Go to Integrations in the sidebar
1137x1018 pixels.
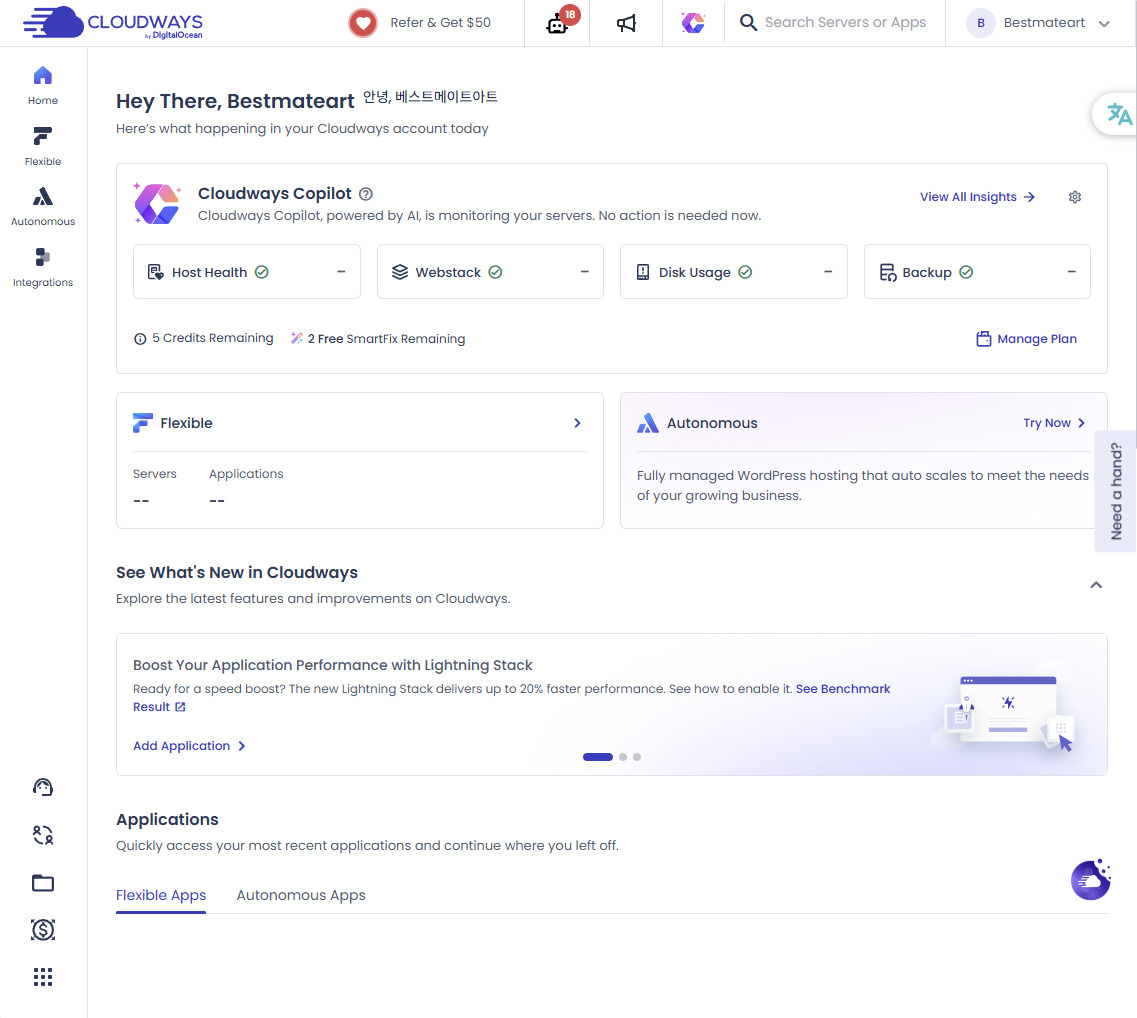point(43,267)
